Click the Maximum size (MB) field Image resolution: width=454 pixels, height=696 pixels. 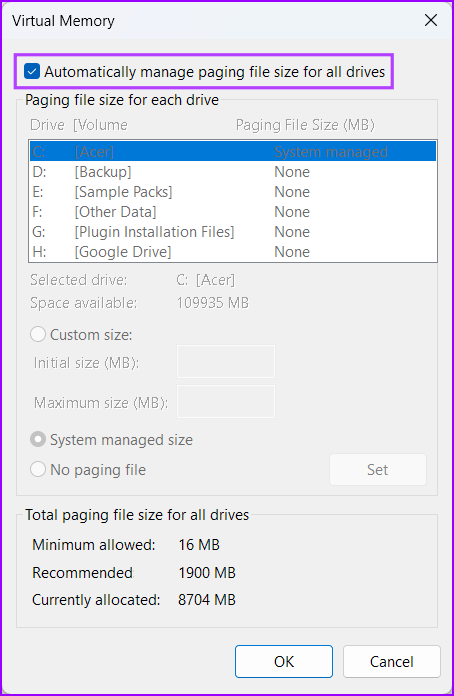tap(226, 401)
